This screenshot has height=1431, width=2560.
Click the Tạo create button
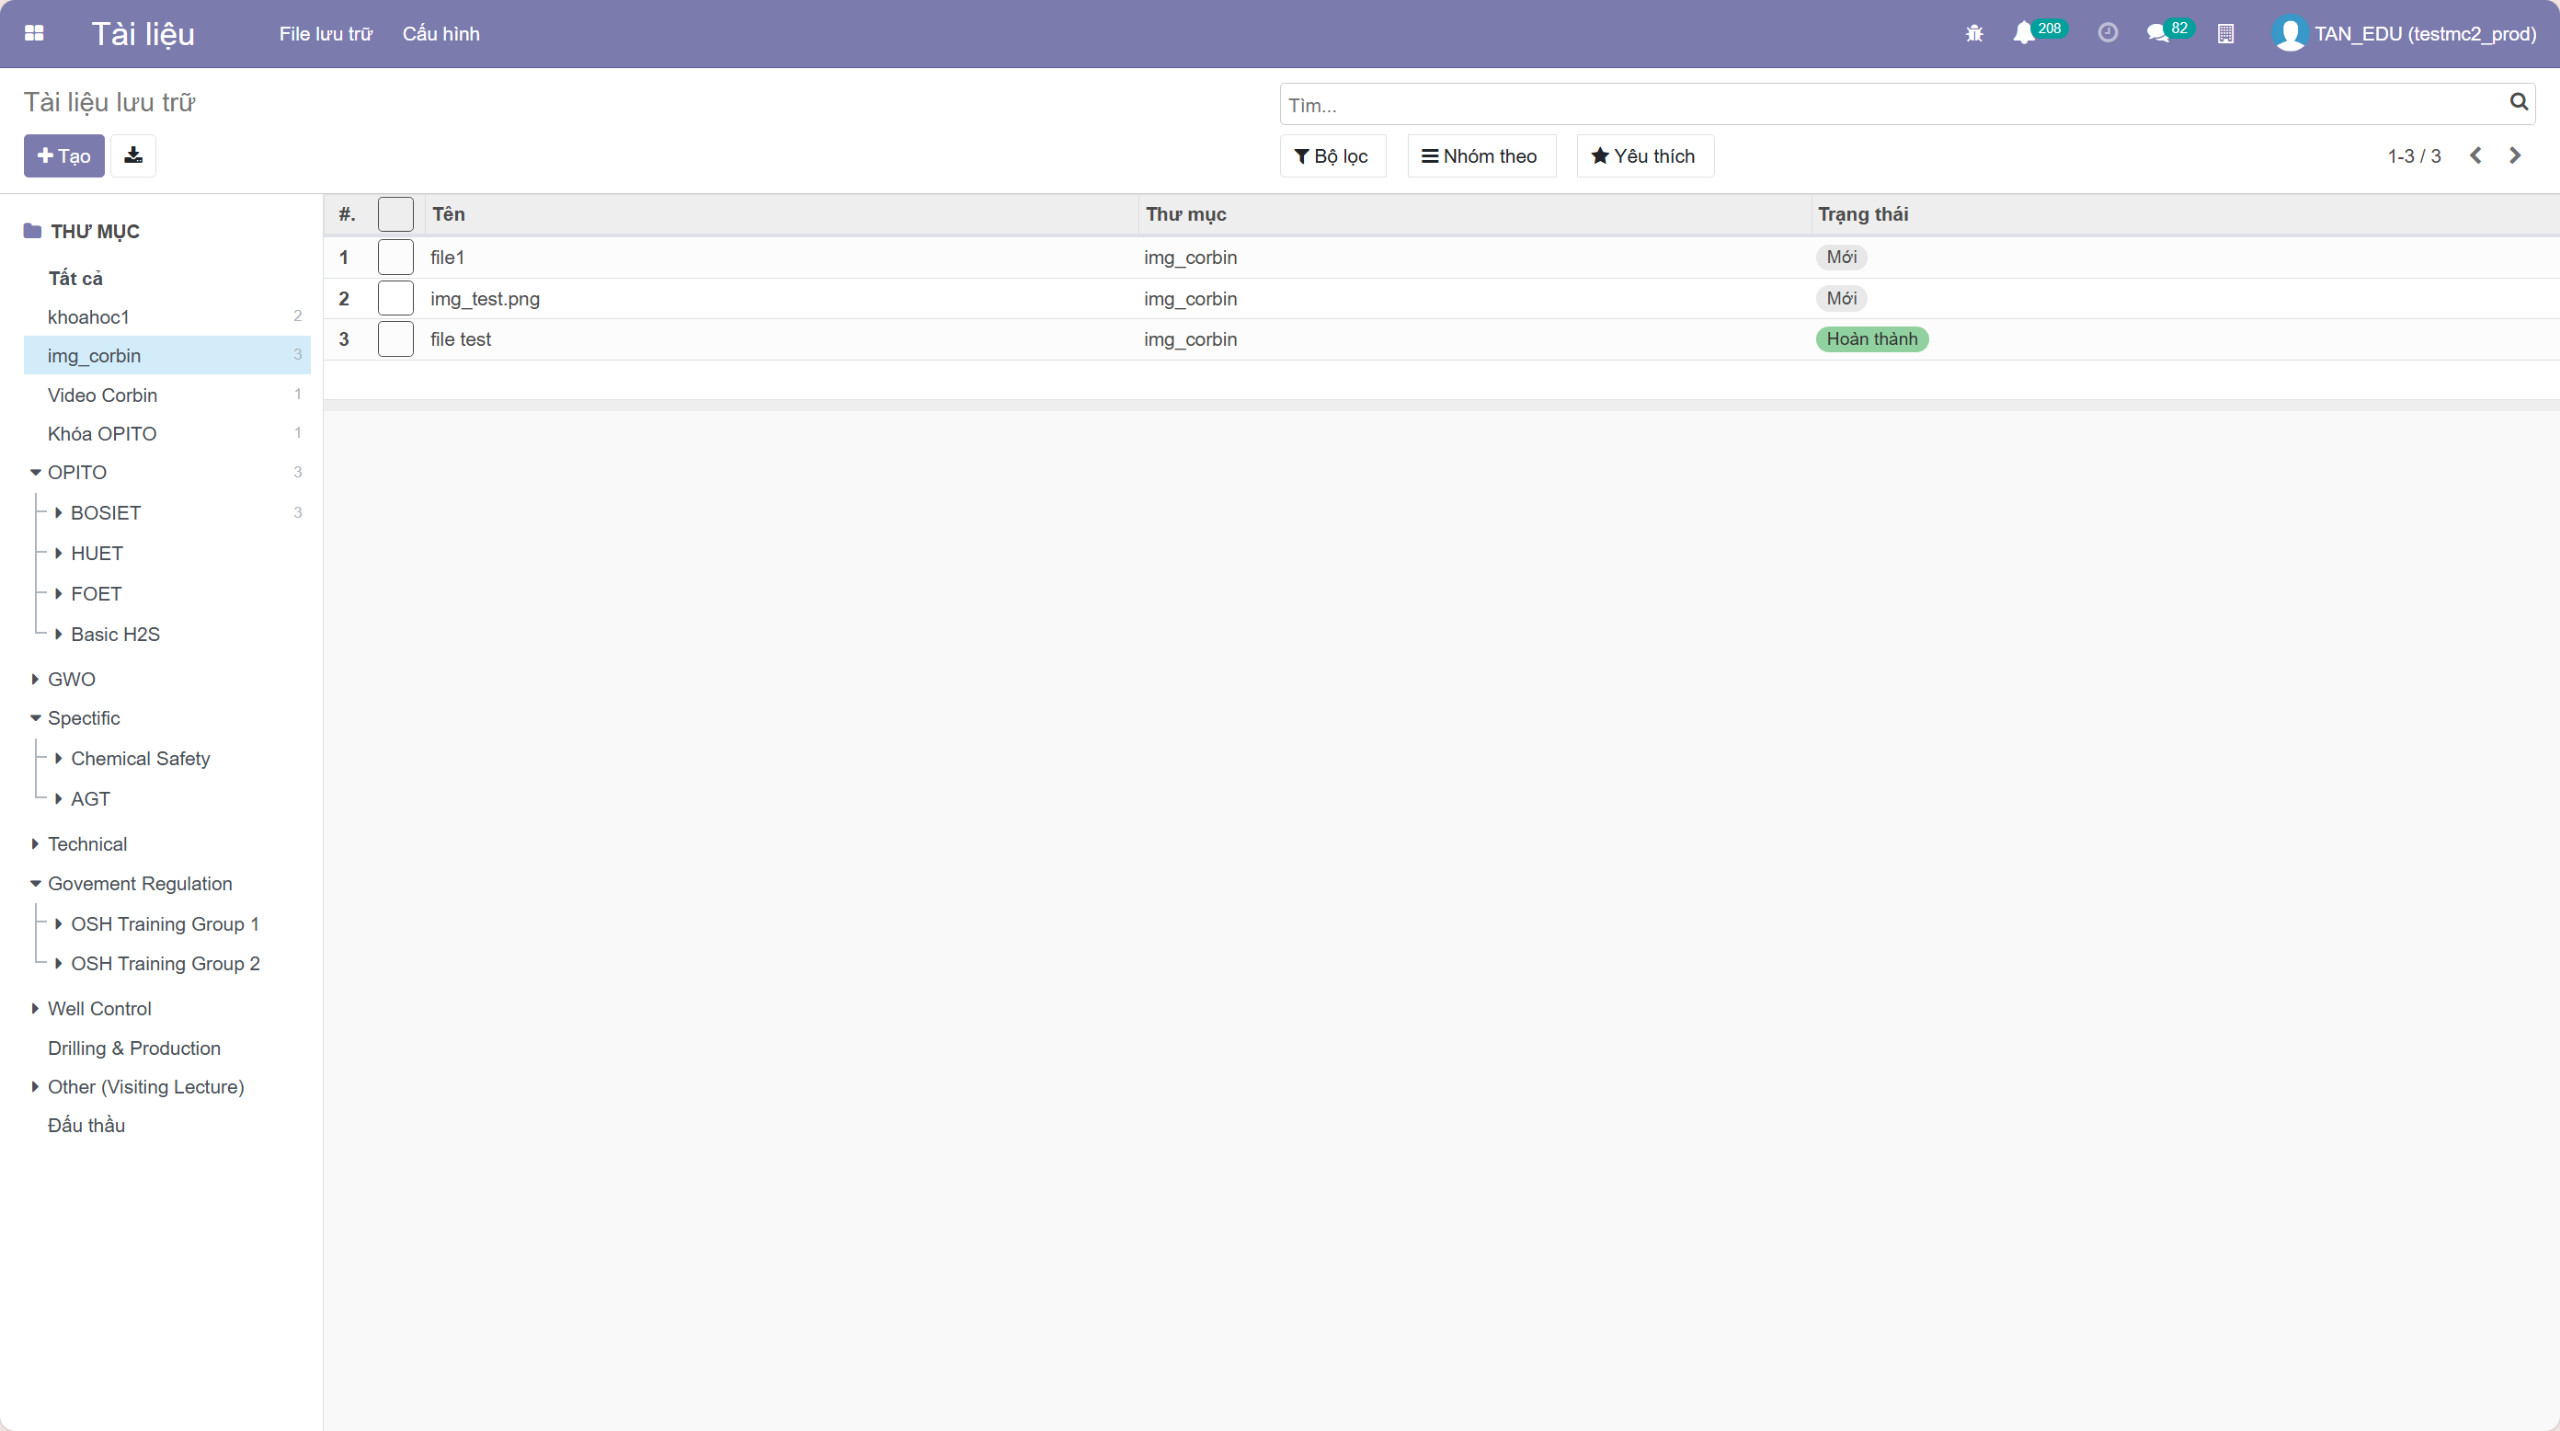[64, 155]
